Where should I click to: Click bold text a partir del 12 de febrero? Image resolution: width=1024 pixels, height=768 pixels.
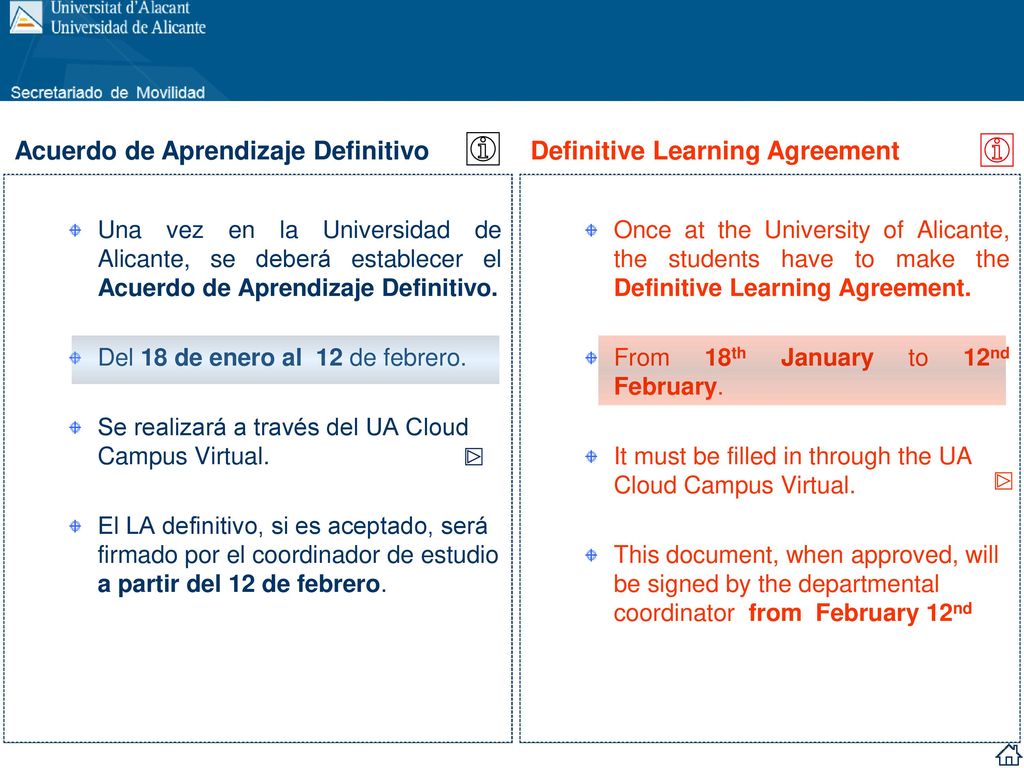[238, 583]
